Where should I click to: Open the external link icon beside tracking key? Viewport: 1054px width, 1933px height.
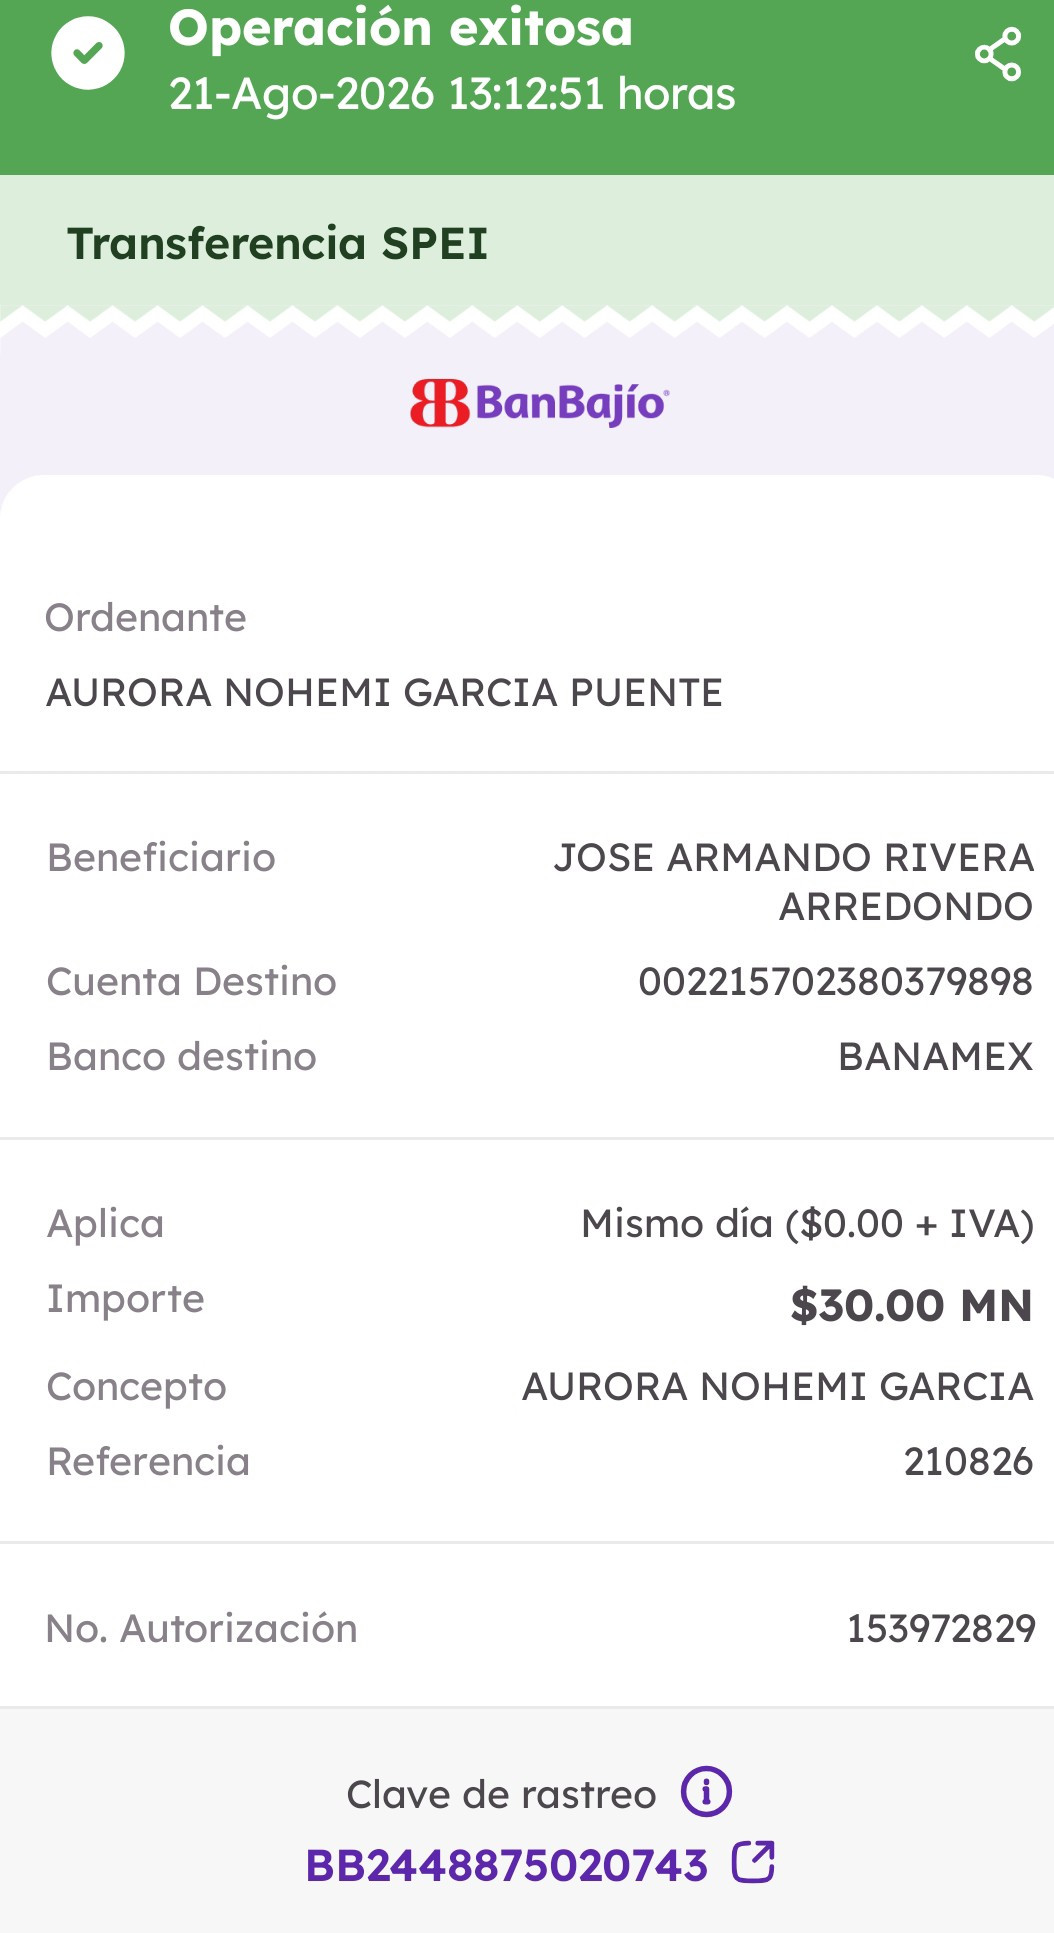(753, 1862)
